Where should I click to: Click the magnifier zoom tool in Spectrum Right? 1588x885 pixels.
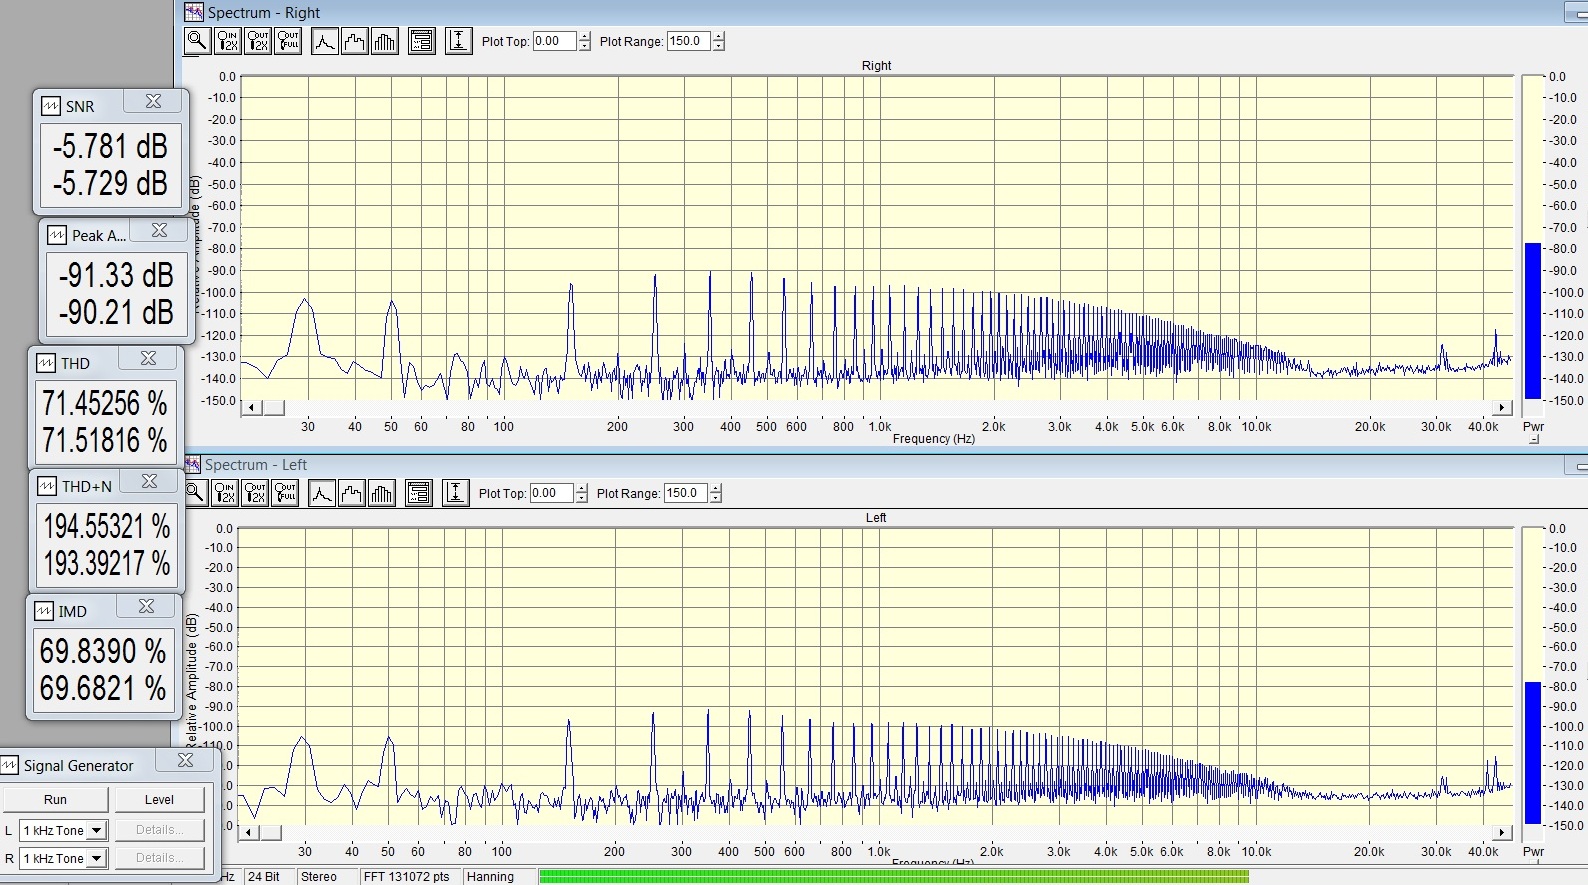click(x=197, y=41)
